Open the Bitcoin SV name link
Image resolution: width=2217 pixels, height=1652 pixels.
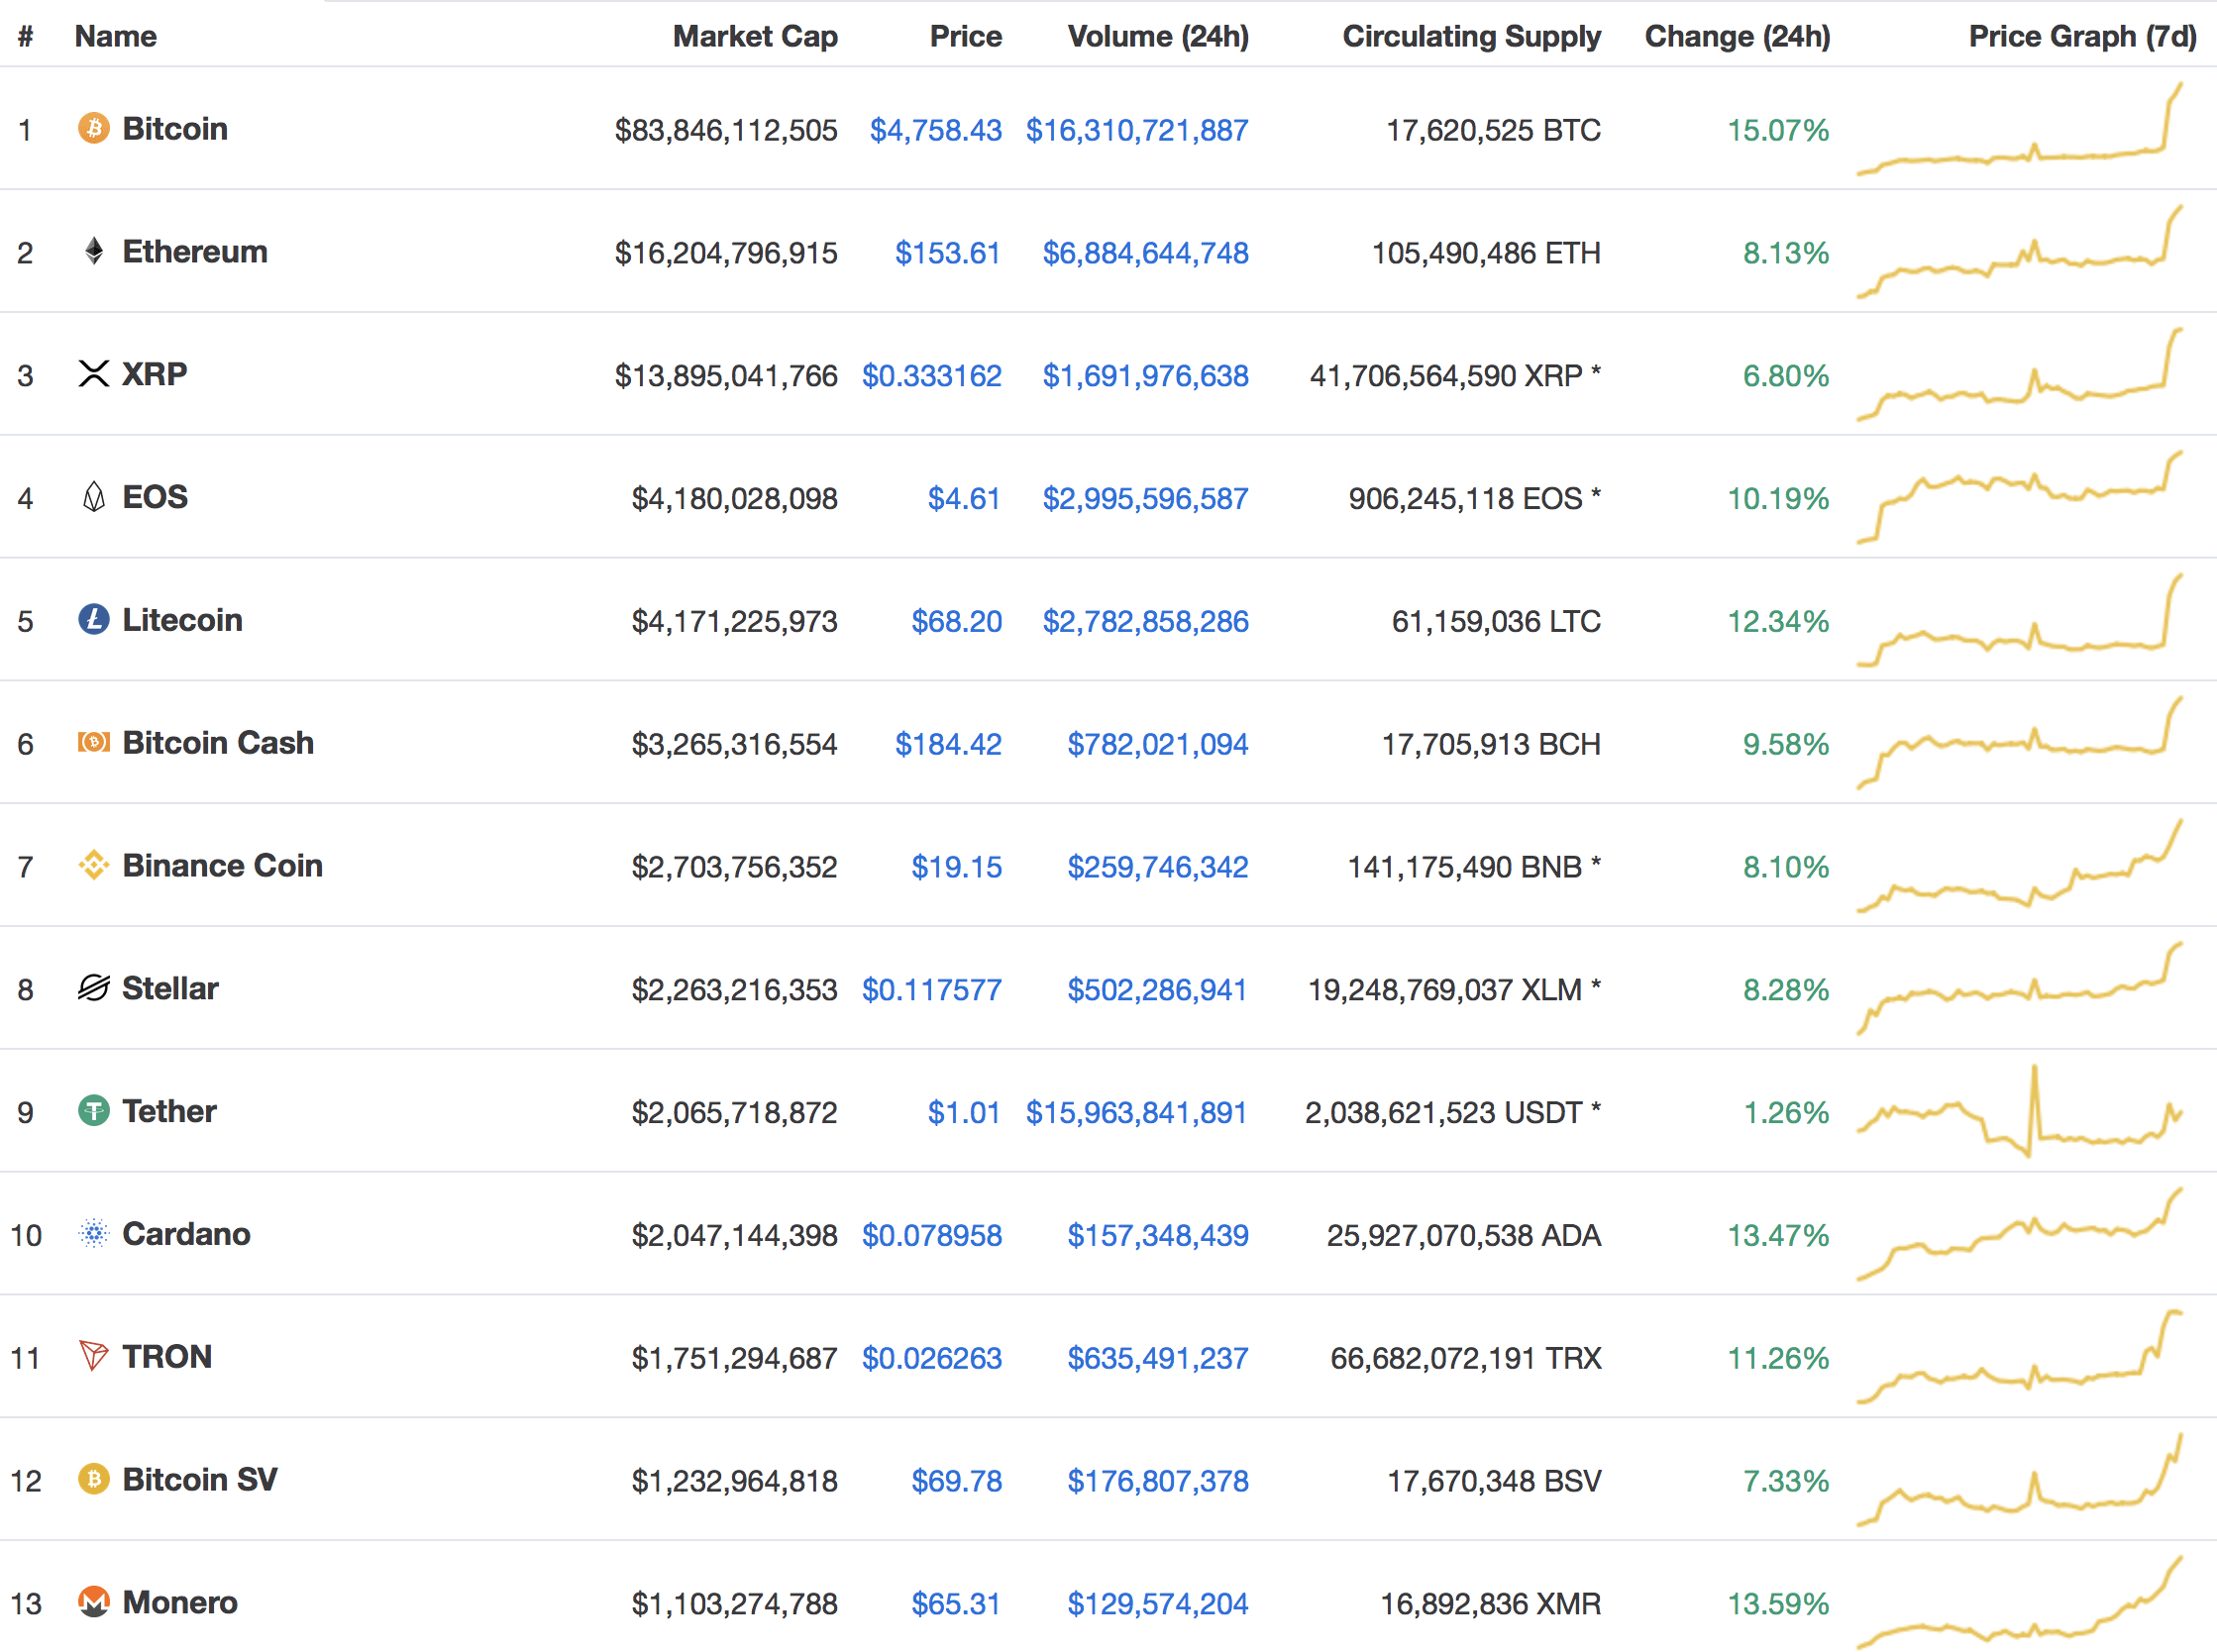[200, 1479]
